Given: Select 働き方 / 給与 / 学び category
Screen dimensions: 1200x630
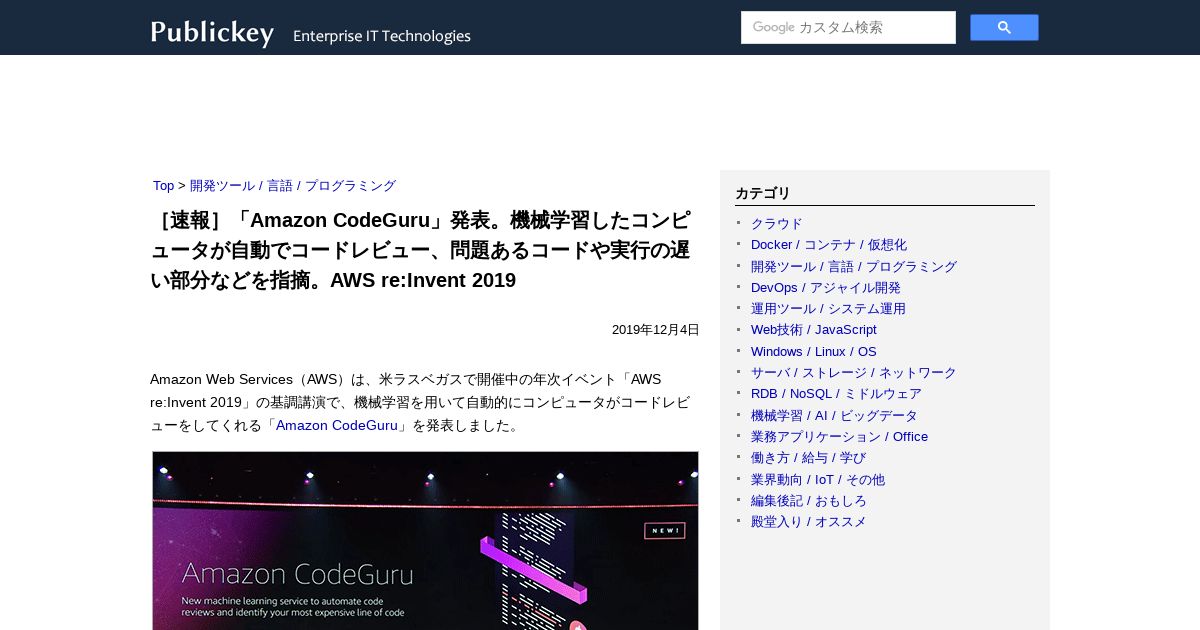Looking at the screenshot, I should 809,458.
